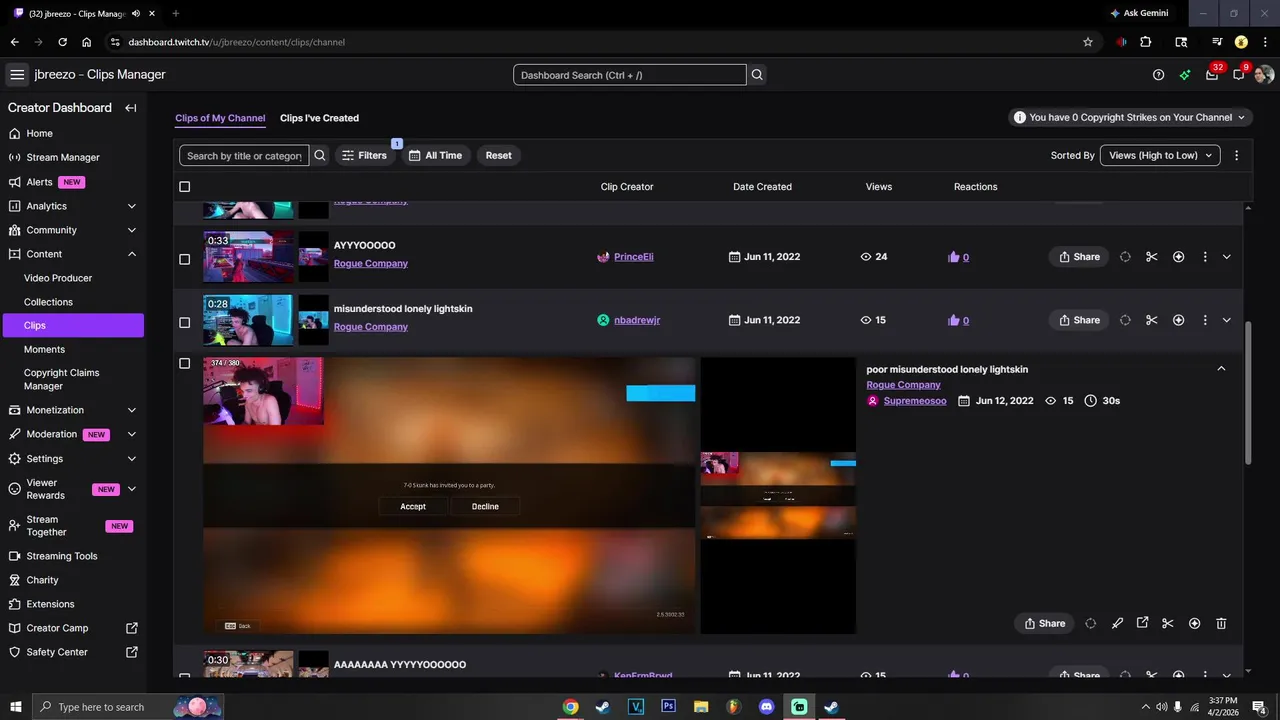Open three-dot menu on the AYYYOOOOO row
1280x720 pixels.
1205,257
